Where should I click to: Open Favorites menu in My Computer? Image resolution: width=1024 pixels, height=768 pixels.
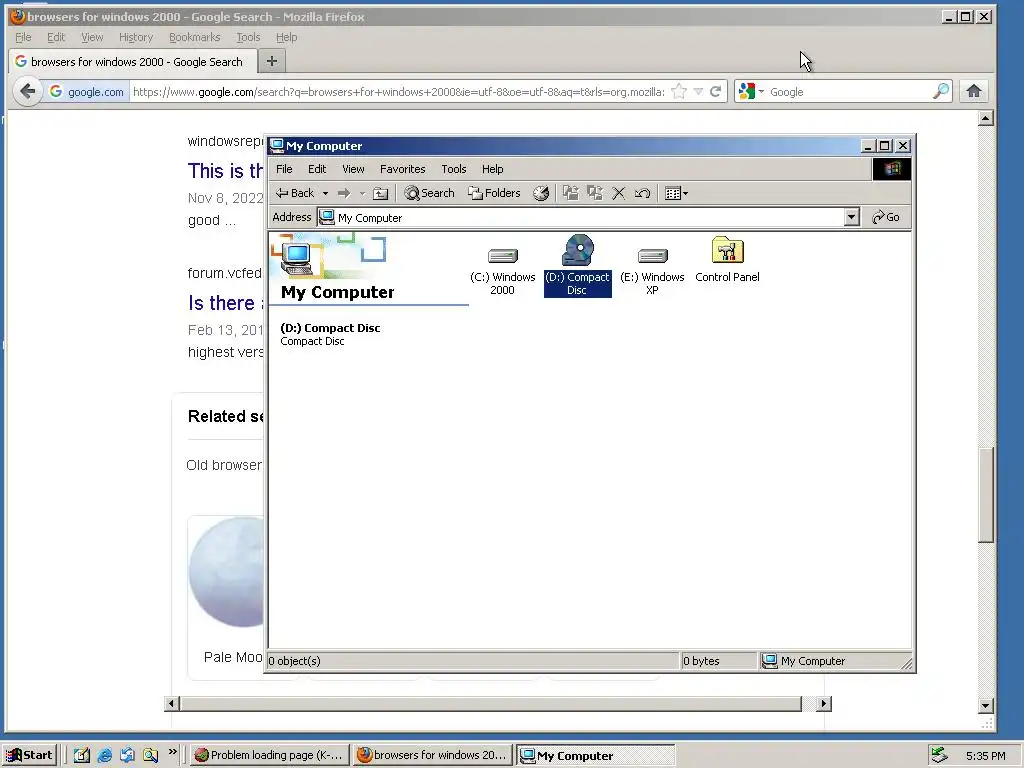(402, 169)
